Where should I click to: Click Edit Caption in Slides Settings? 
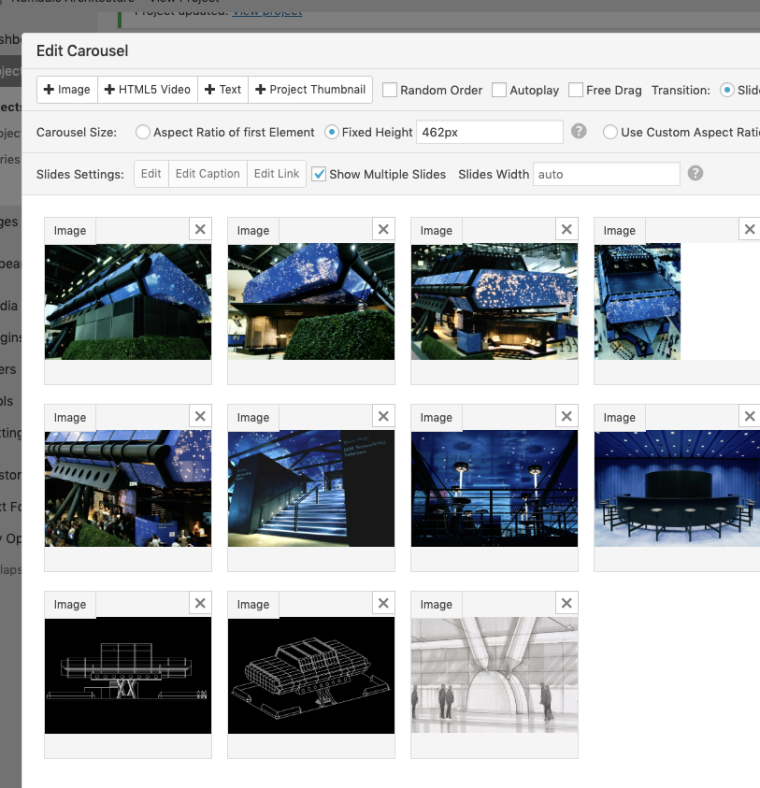point(207,174)
